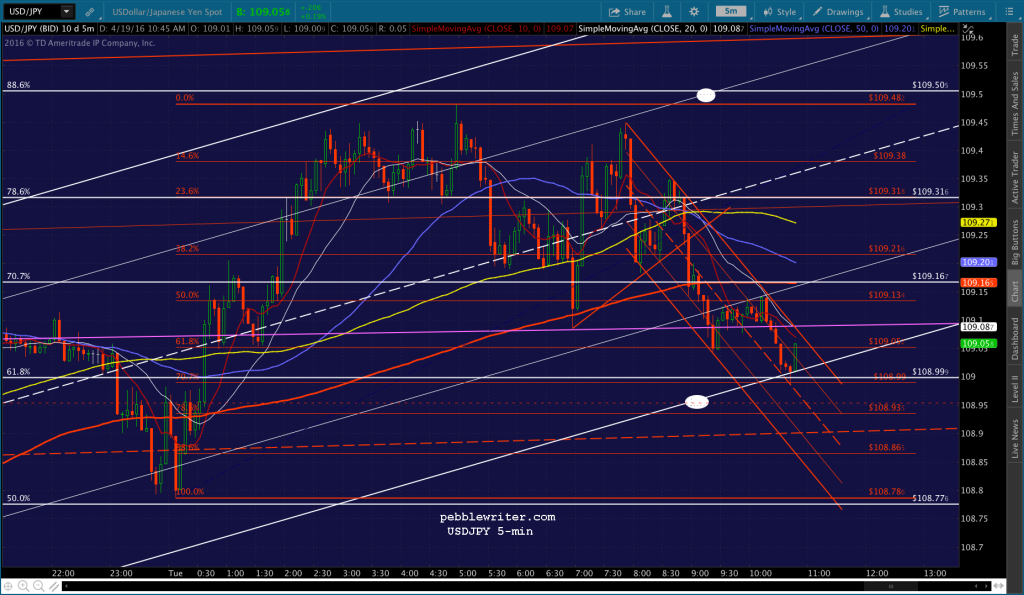Click the blue 109.20 price bubble
Viewport: 1024px width, 595px height.
pos(978,262)
